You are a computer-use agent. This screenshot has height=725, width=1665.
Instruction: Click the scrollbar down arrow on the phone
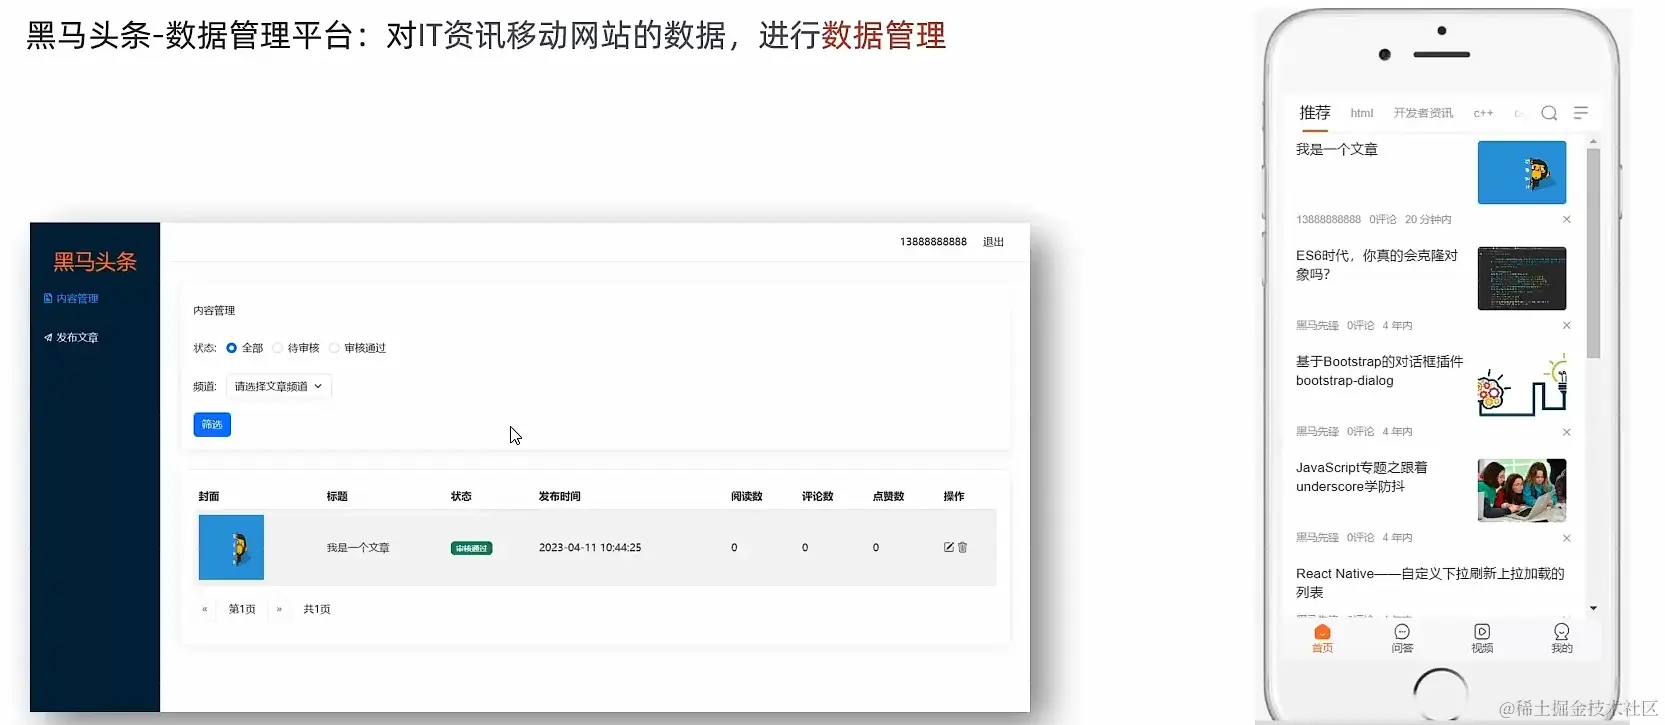[x=1593, y=608]
